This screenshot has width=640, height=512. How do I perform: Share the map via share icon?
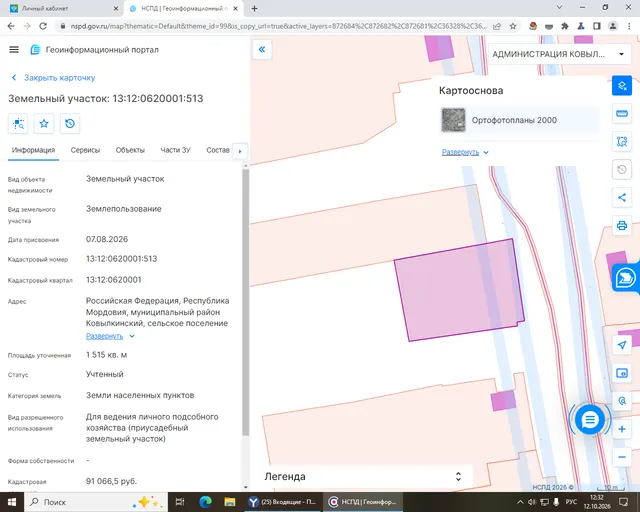622,198
